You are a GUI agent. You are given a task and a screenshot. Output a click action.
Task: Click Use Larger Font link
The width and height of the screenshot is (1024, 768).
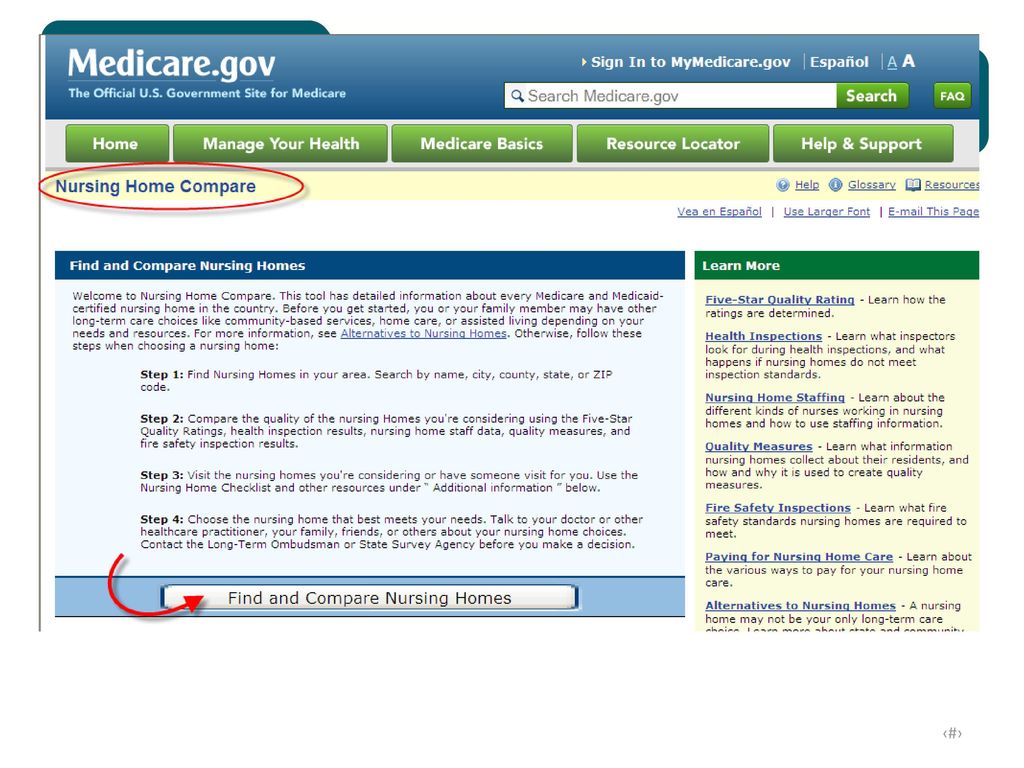[827, 212]
